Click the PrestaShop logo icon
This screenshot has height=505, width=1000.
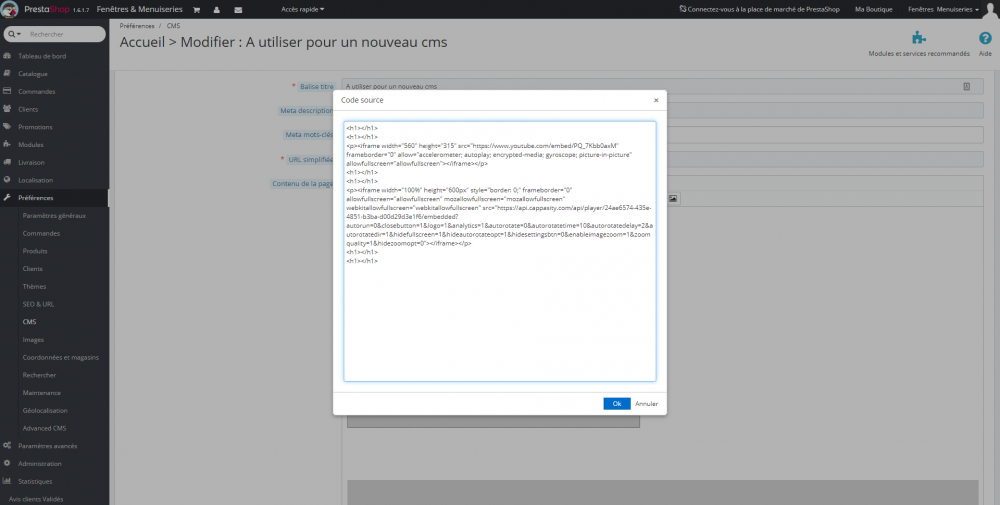tap(10, 10)
